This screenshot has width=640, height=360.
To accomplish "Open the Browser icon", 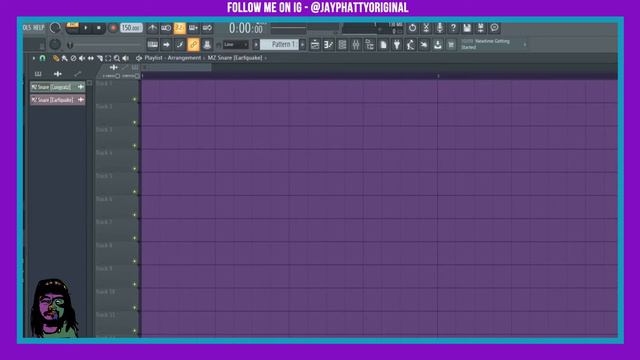I will pos(369,44).
